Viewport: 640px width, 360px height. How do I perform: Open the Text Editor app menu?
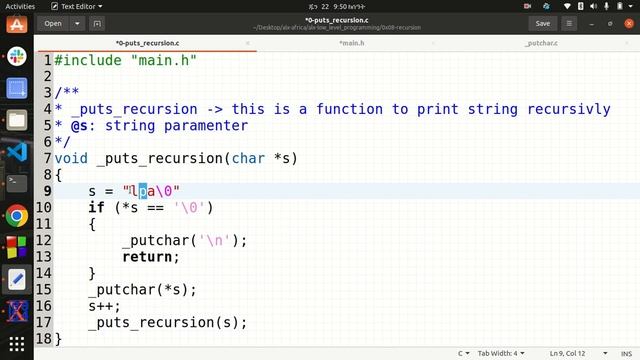click(x=77, y=6)
